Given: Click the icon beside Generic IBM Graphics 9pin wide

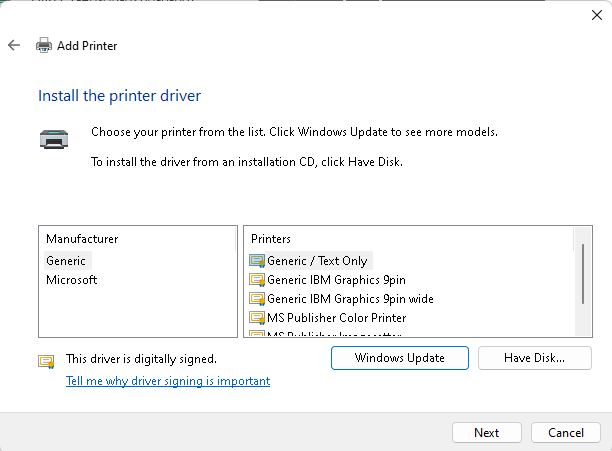Looking at the screenshot, I should click(x=257, y=299).
